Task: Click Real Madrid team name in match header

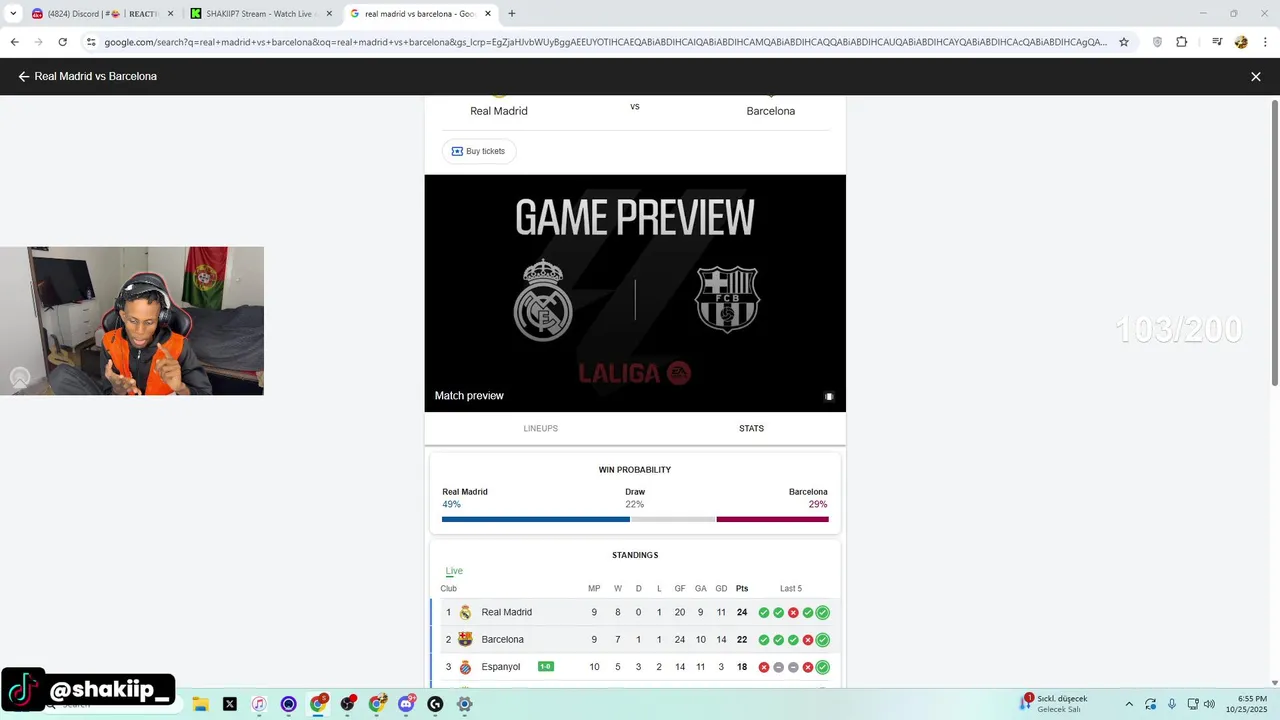Action: pyautogui.click(x=499, y=111)
